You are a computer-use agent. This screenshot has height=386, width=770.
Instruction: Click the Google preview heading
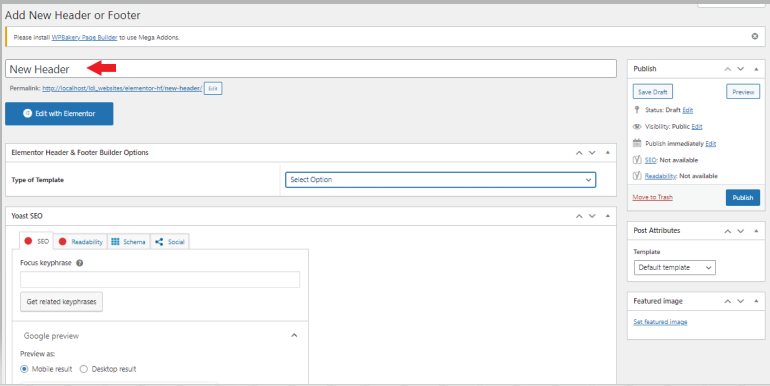51,336
